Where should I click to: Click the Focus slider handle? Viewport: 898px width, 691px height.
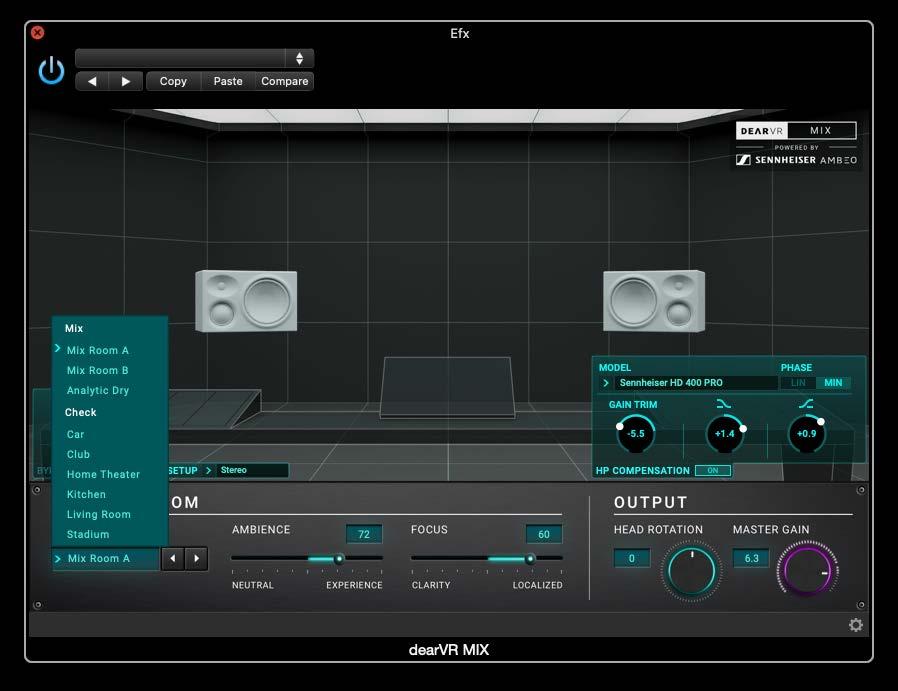(x=530, y=558)
